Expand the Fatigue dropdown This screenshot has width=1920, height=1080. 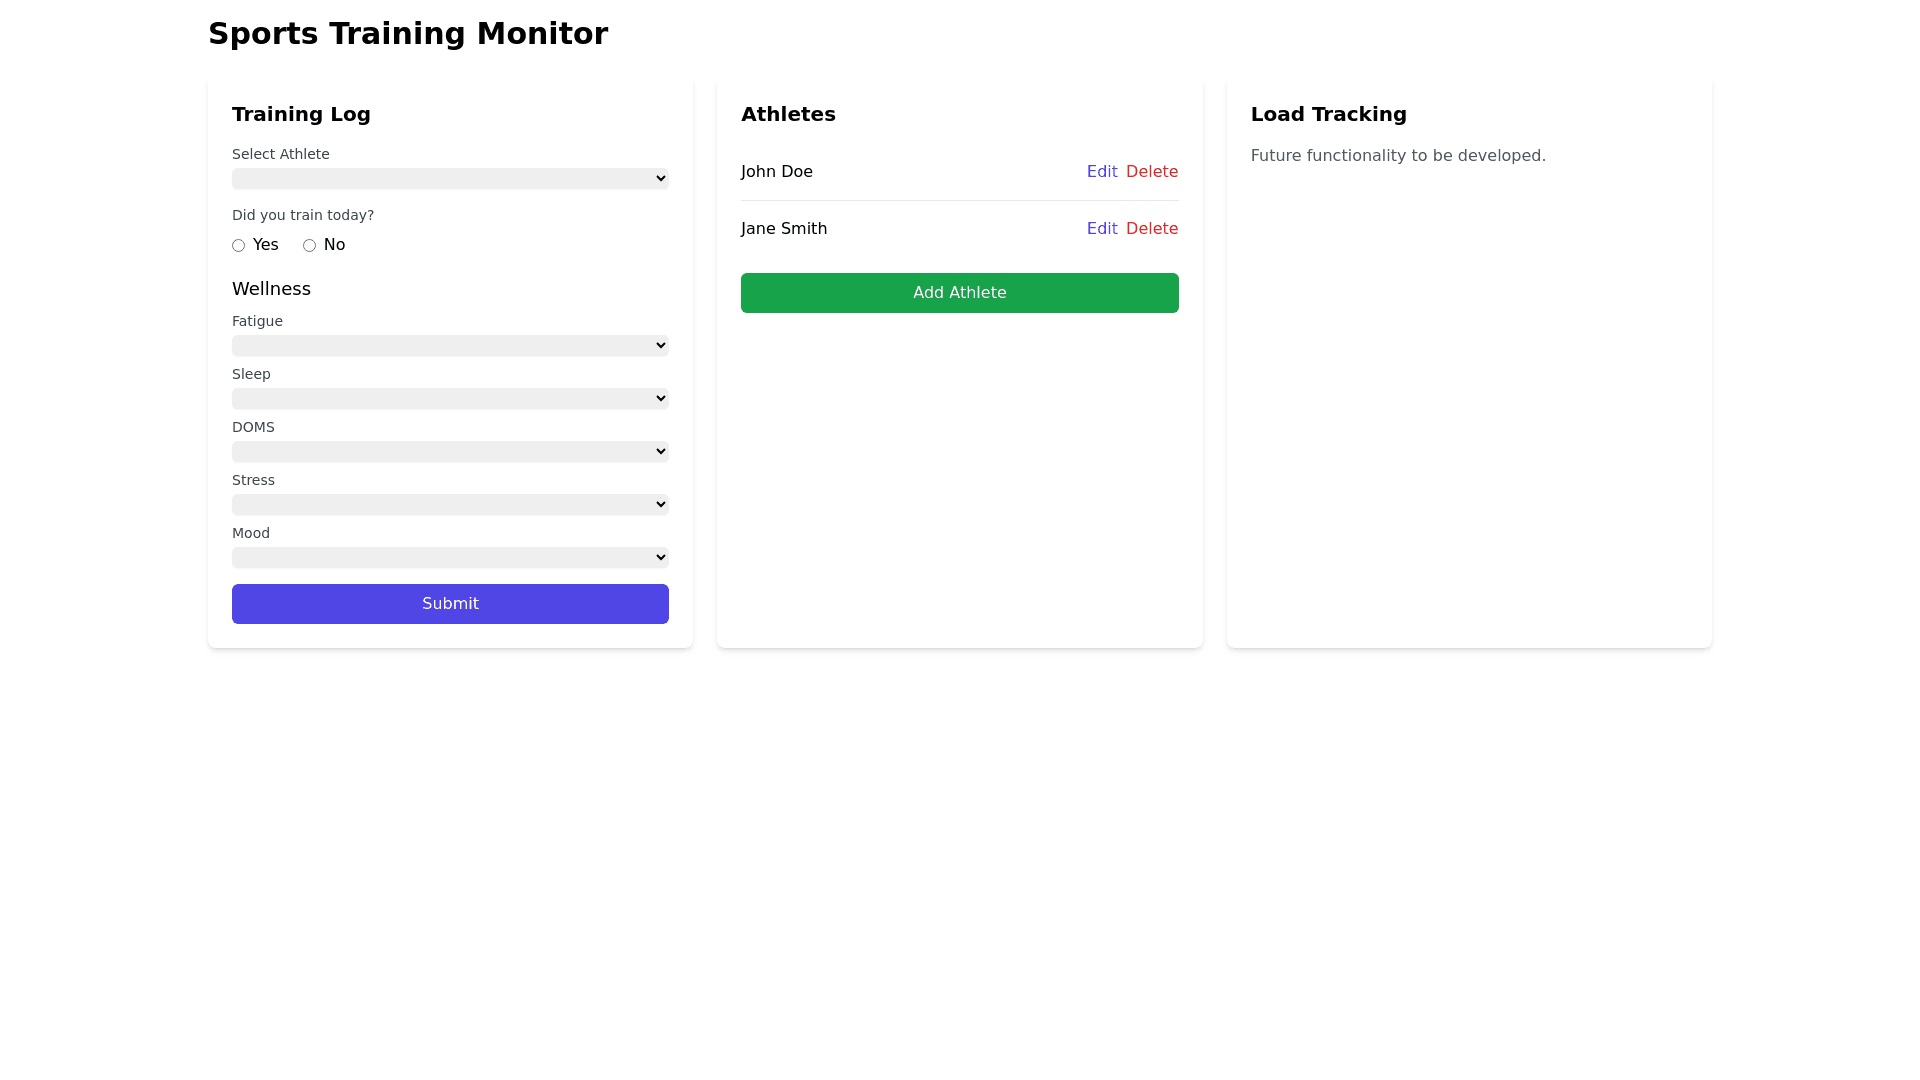pyautogui.click(x=450, y=345)
